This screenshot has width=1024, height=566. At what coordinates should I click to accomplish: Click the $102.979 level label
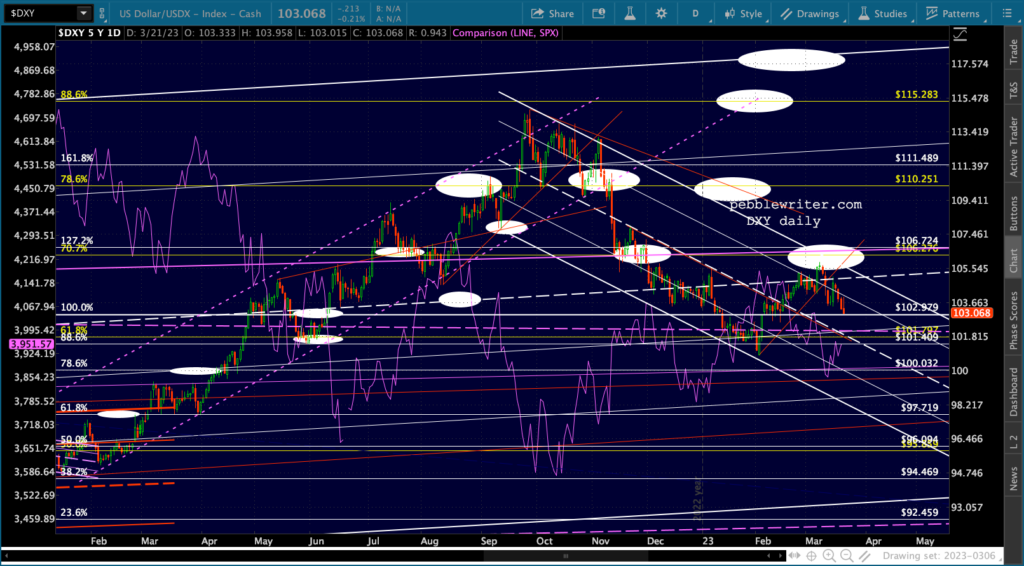[x=916, y=307]
